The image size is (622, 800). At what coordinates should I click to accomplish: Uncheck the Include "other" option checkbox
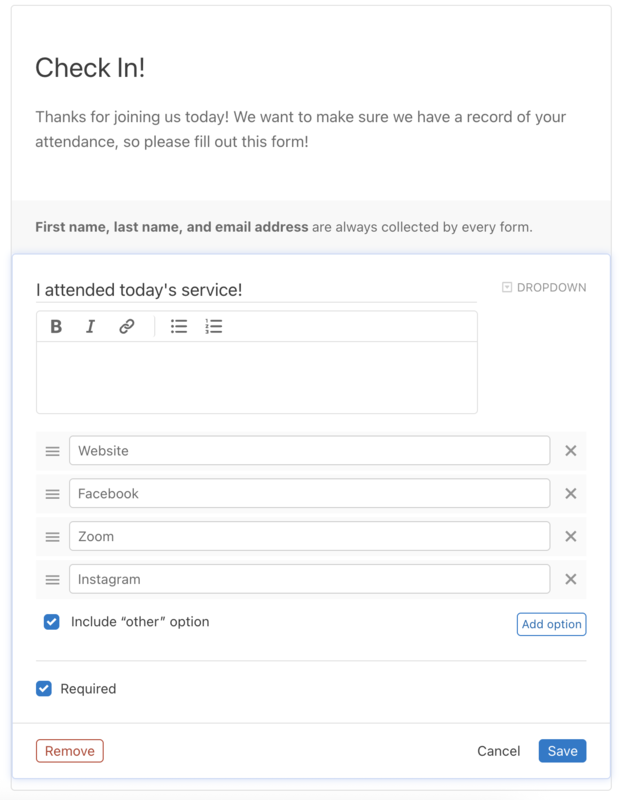(52, 622)
